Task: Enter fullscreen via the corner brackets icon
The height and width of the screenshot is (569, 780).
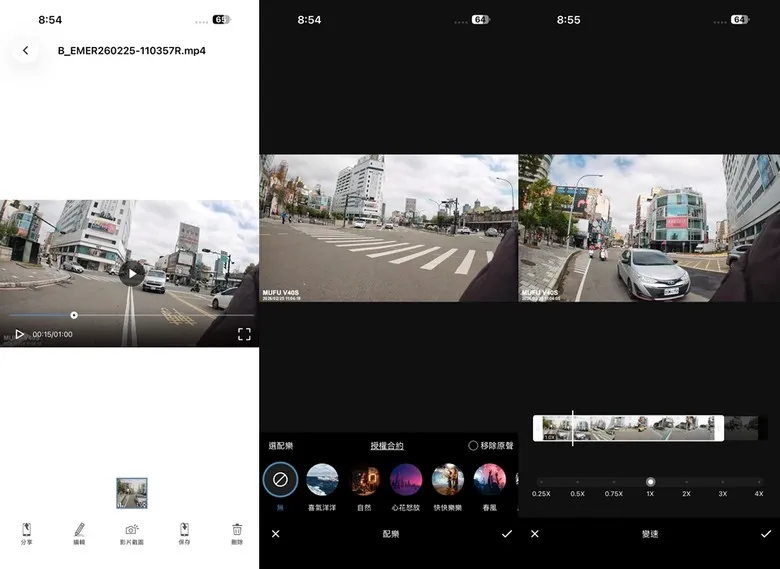Action: (x=244, y=334)
